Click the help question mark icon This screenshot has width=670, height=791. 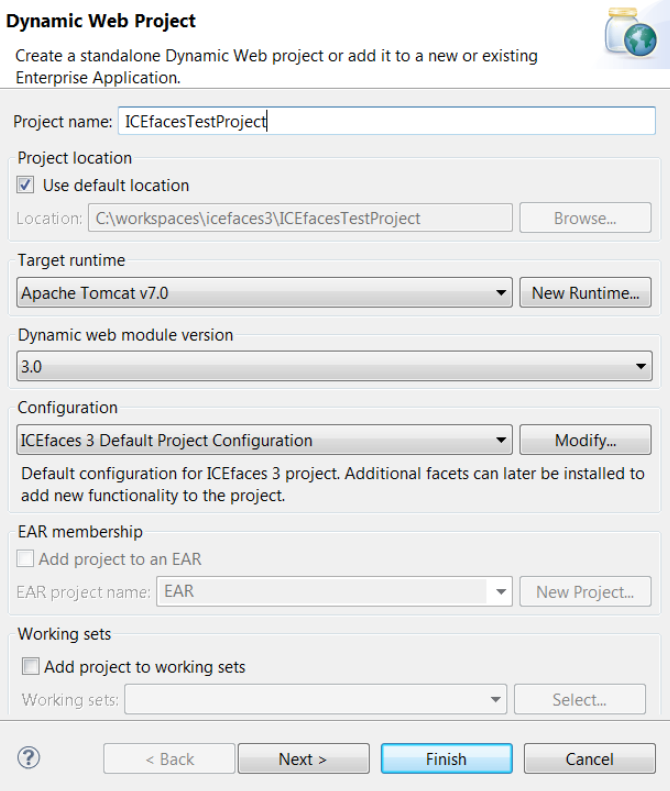click(x=28, y=757)
